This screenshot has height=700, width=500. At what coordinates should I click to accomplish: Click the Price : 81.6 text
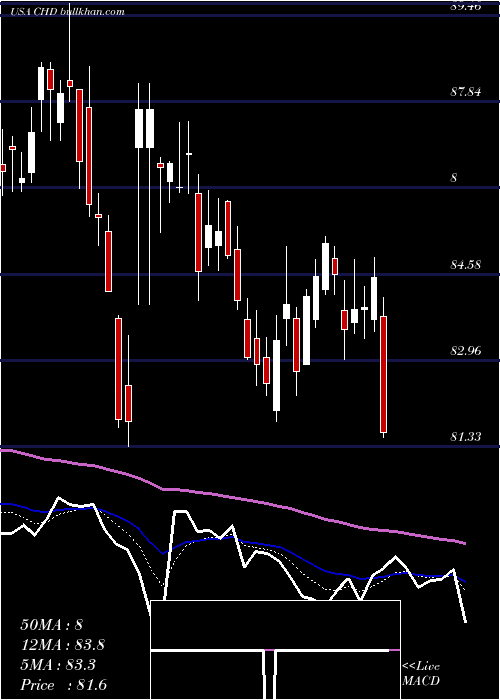pos(63,685)
